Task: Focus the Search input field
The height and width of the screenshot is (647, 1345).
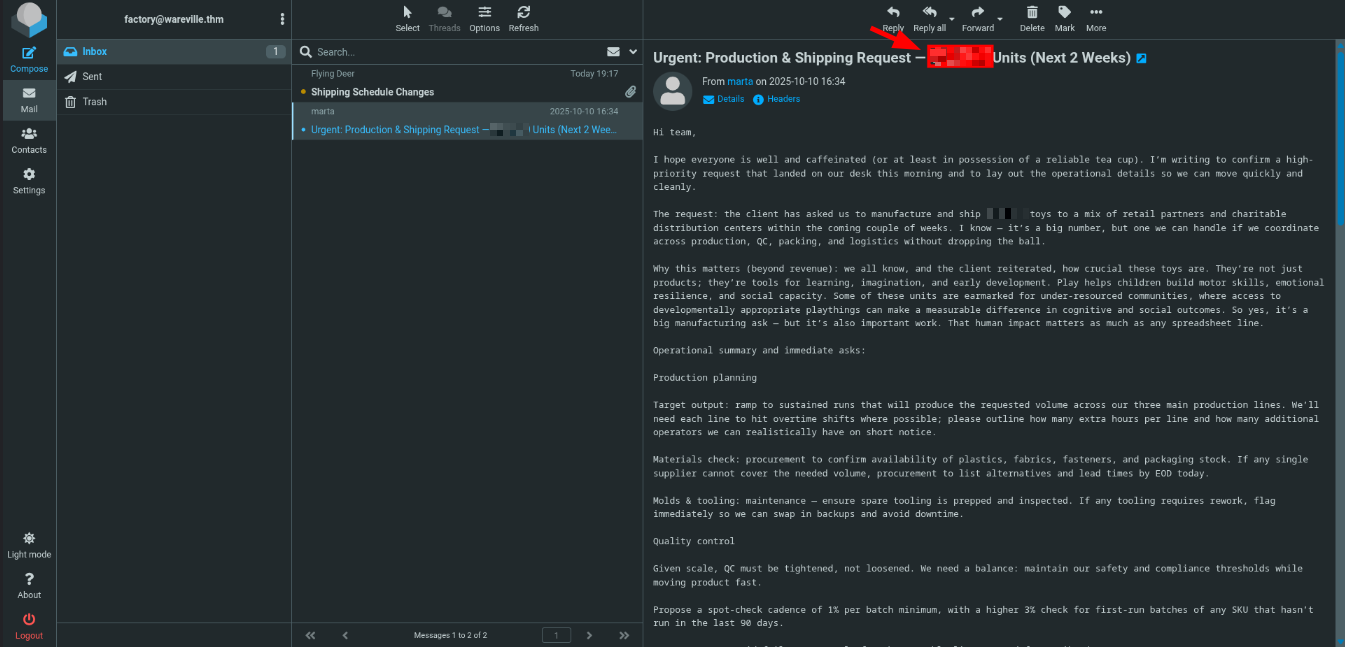Action: pos(456,52)
